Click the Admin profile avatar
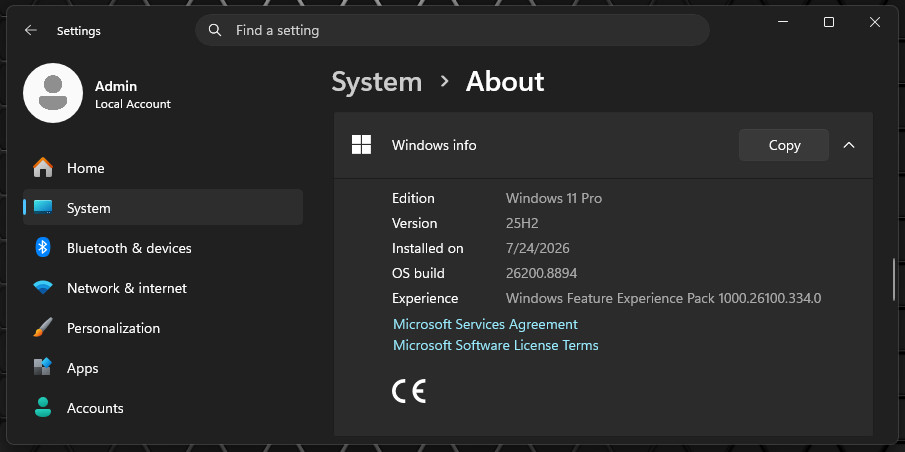Viewport: 905px width, 452px height. [x=53, y=93]
